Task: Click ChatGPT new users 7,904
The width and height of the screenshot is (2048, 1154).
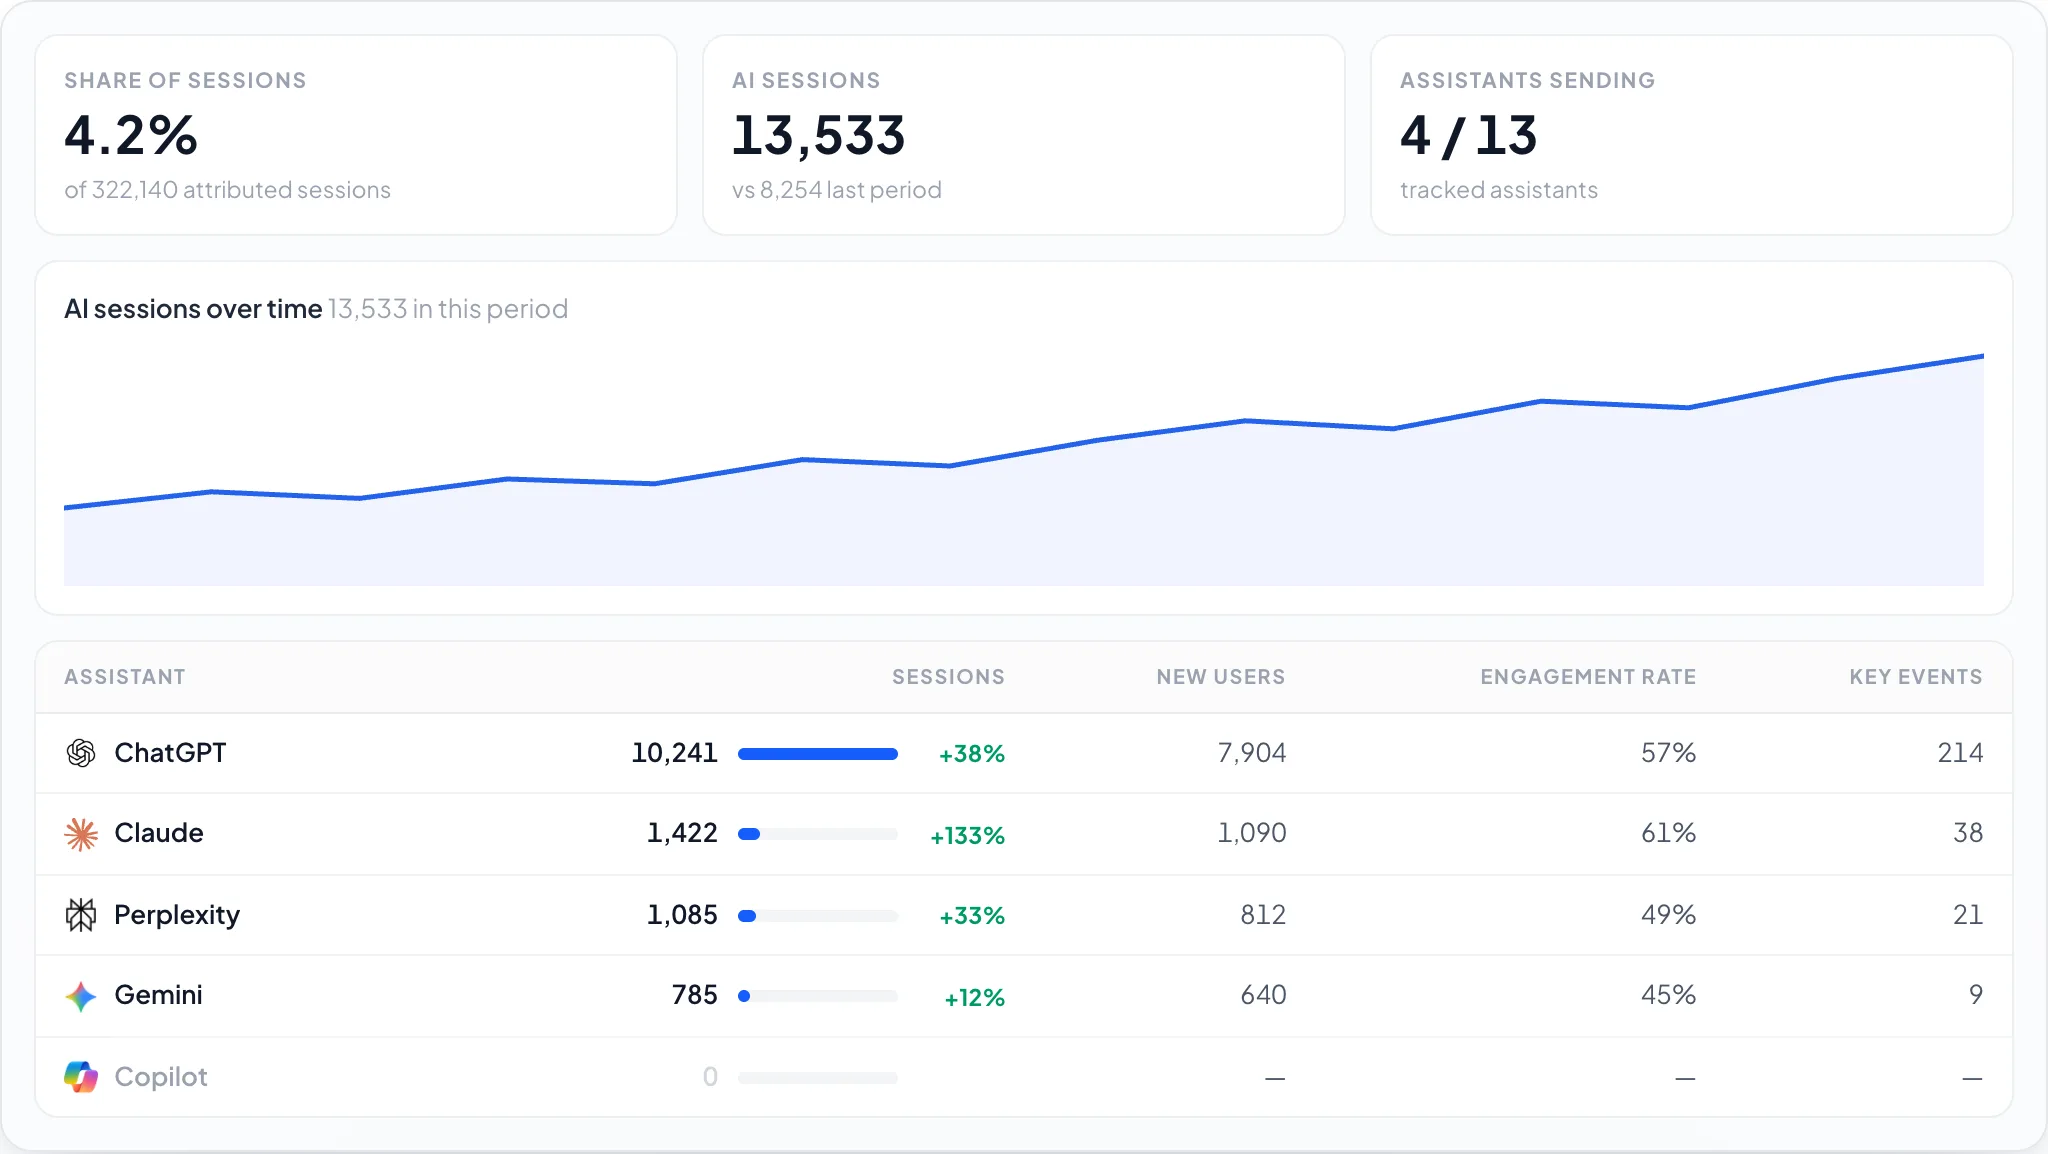Action: pyautogui.click(x=1252, y=753)
